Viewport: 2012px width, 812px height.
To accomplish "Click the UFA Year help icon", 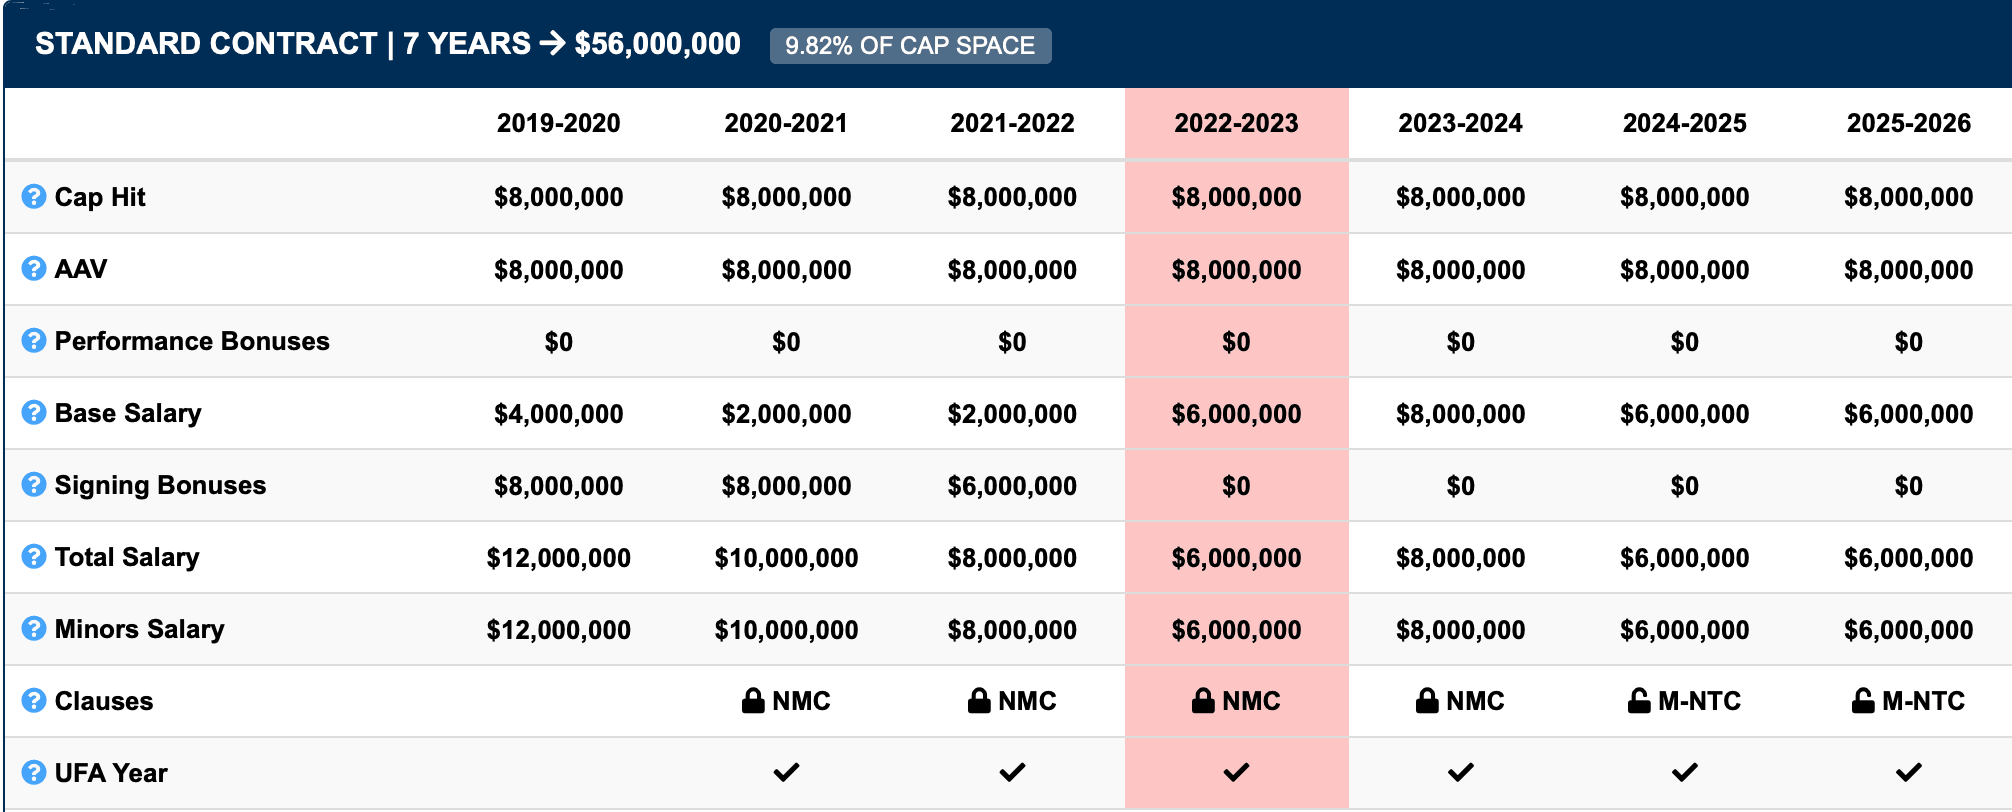I will point(34,773).
